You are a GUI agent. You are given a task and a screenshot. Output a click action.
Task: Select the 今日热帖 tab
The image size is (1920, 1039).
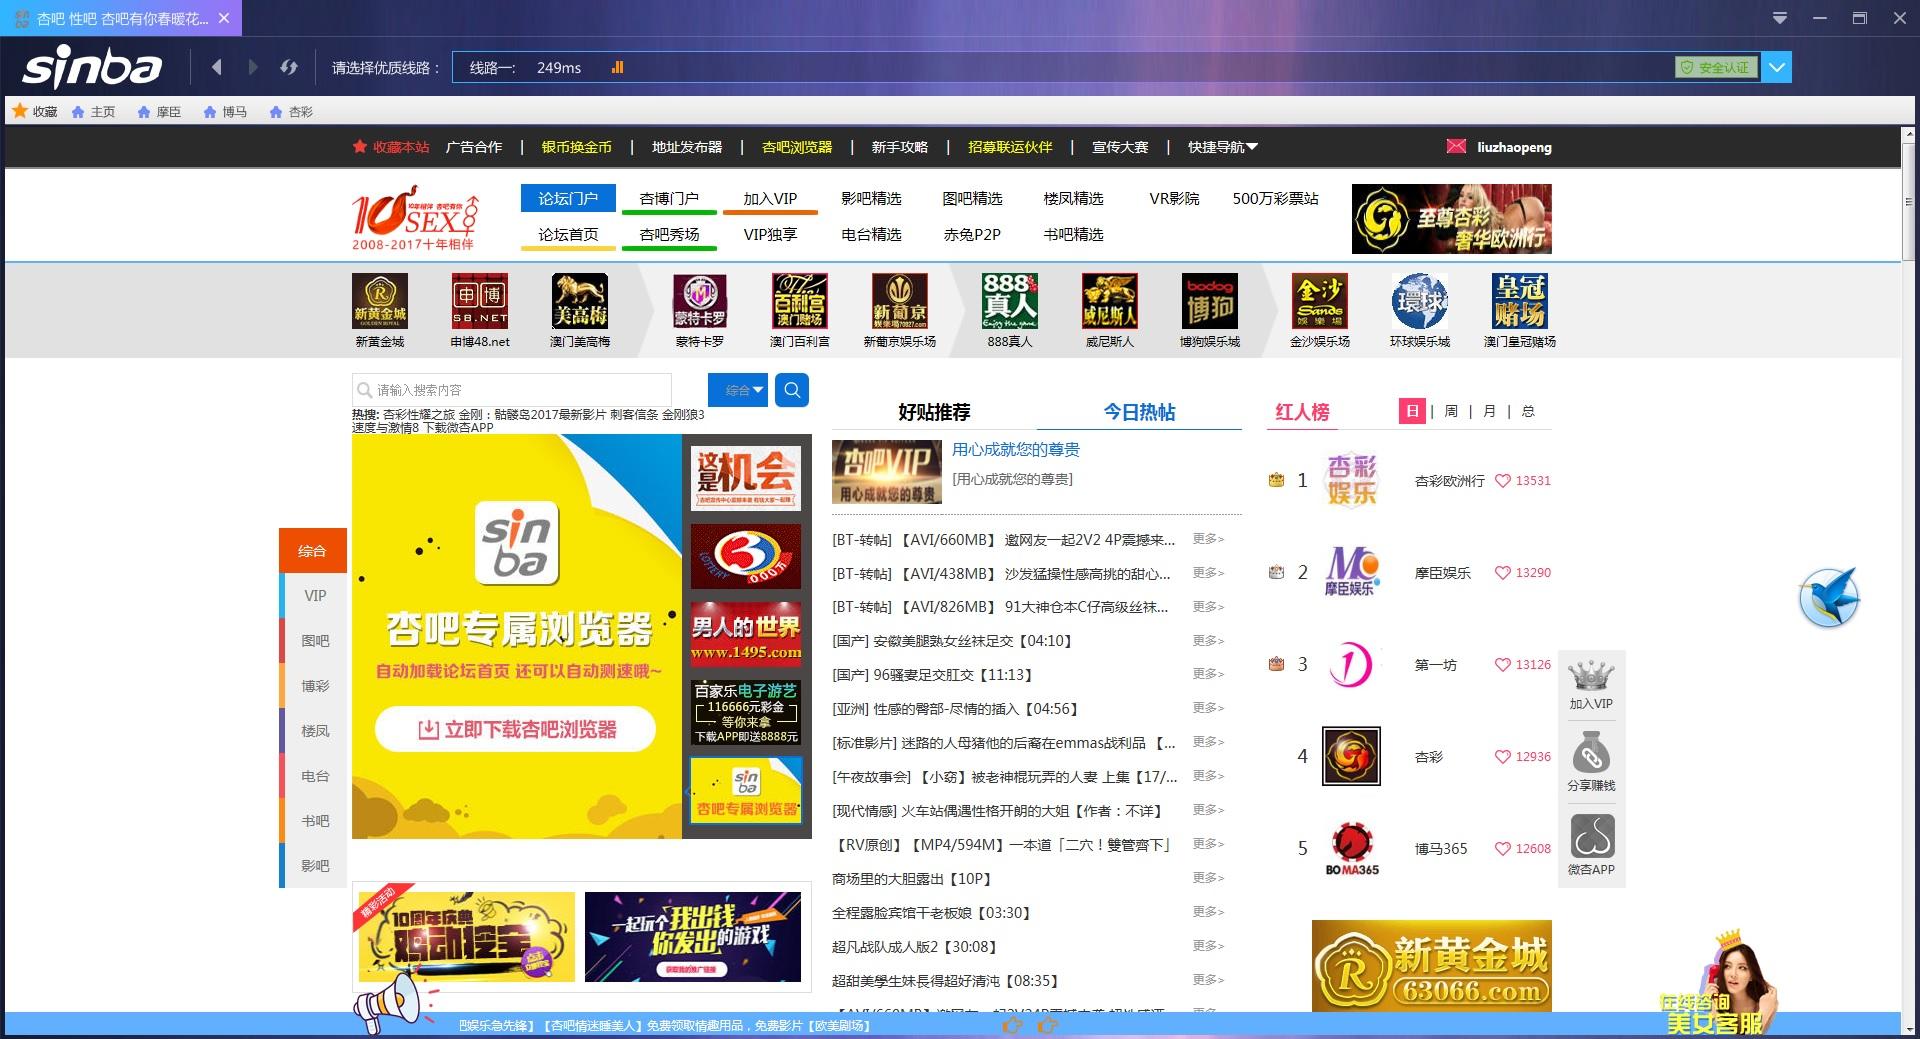tap(1139, 412)
